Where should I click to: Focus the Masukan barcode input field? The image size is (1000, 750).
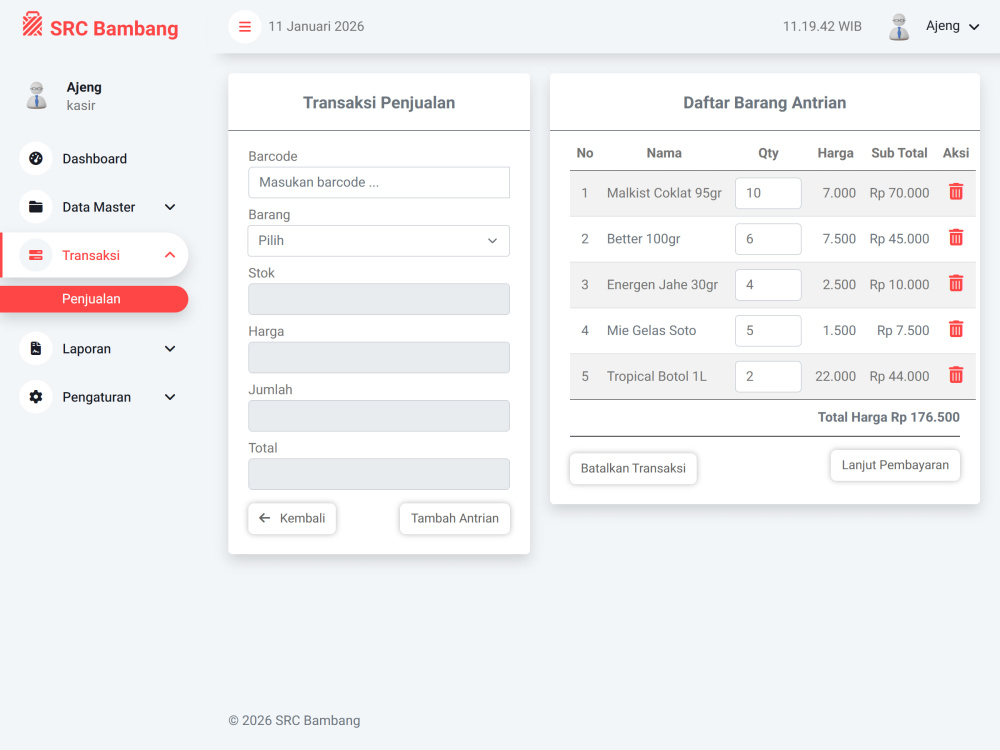click(x=379, y=182)
